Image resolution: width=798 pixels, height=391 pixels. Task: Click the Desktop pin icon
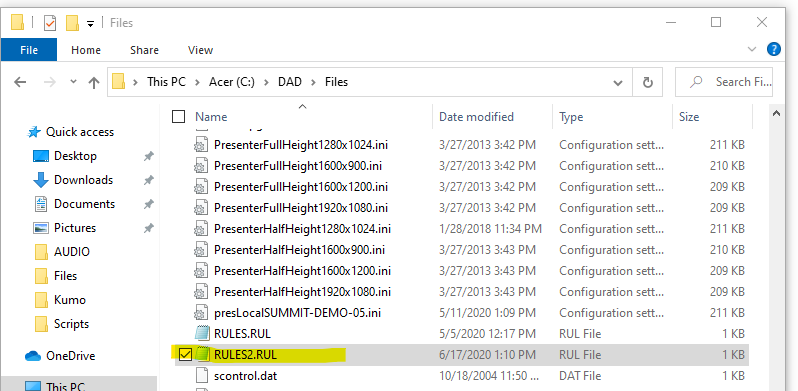tap(148, 156)
